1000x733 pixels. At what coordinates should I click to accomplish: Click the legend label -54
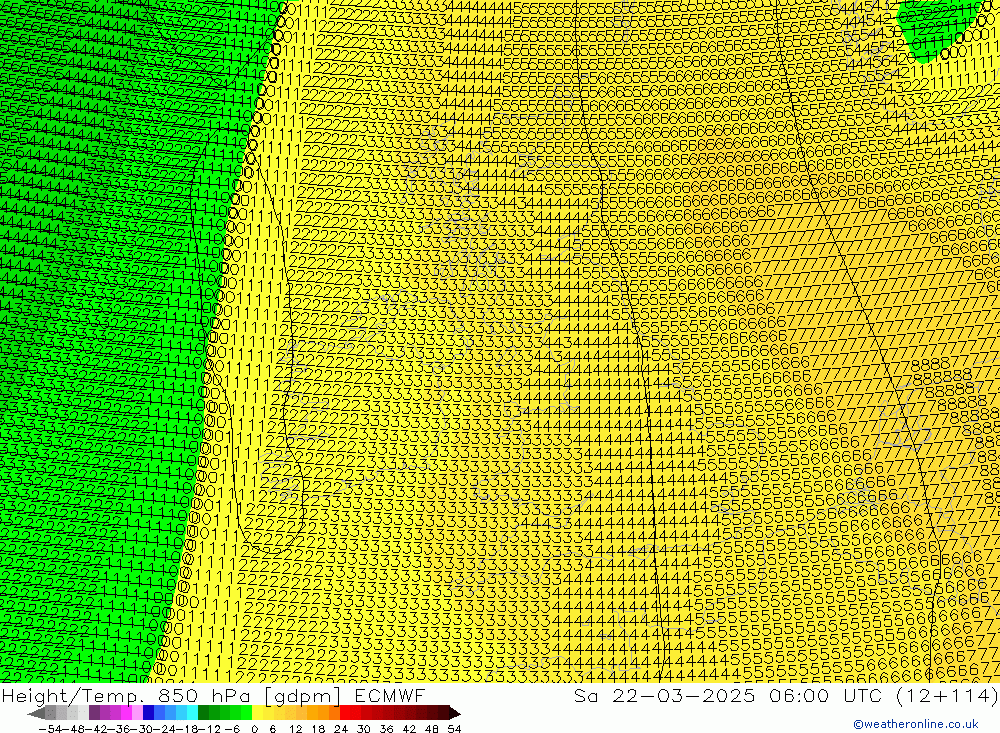pyautogui.click(x=50, y=729)
